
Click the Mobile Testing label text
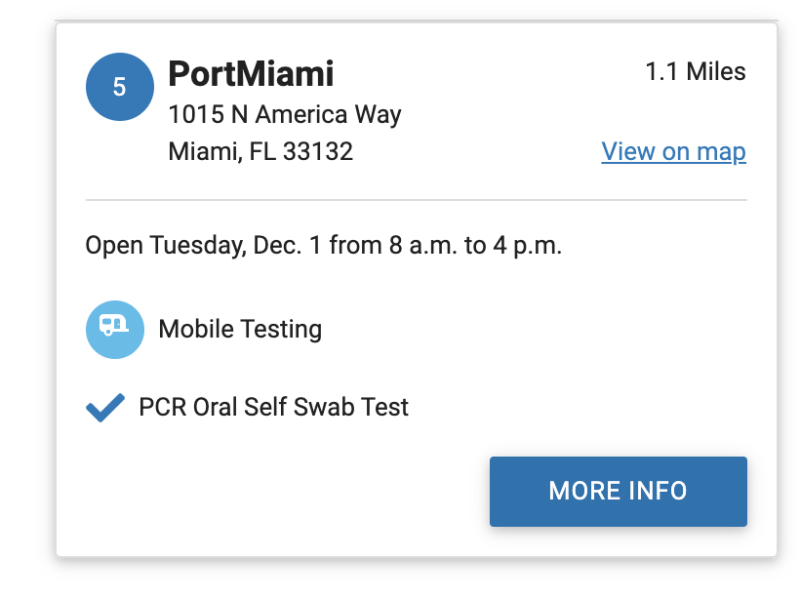(x=240, y=329)
